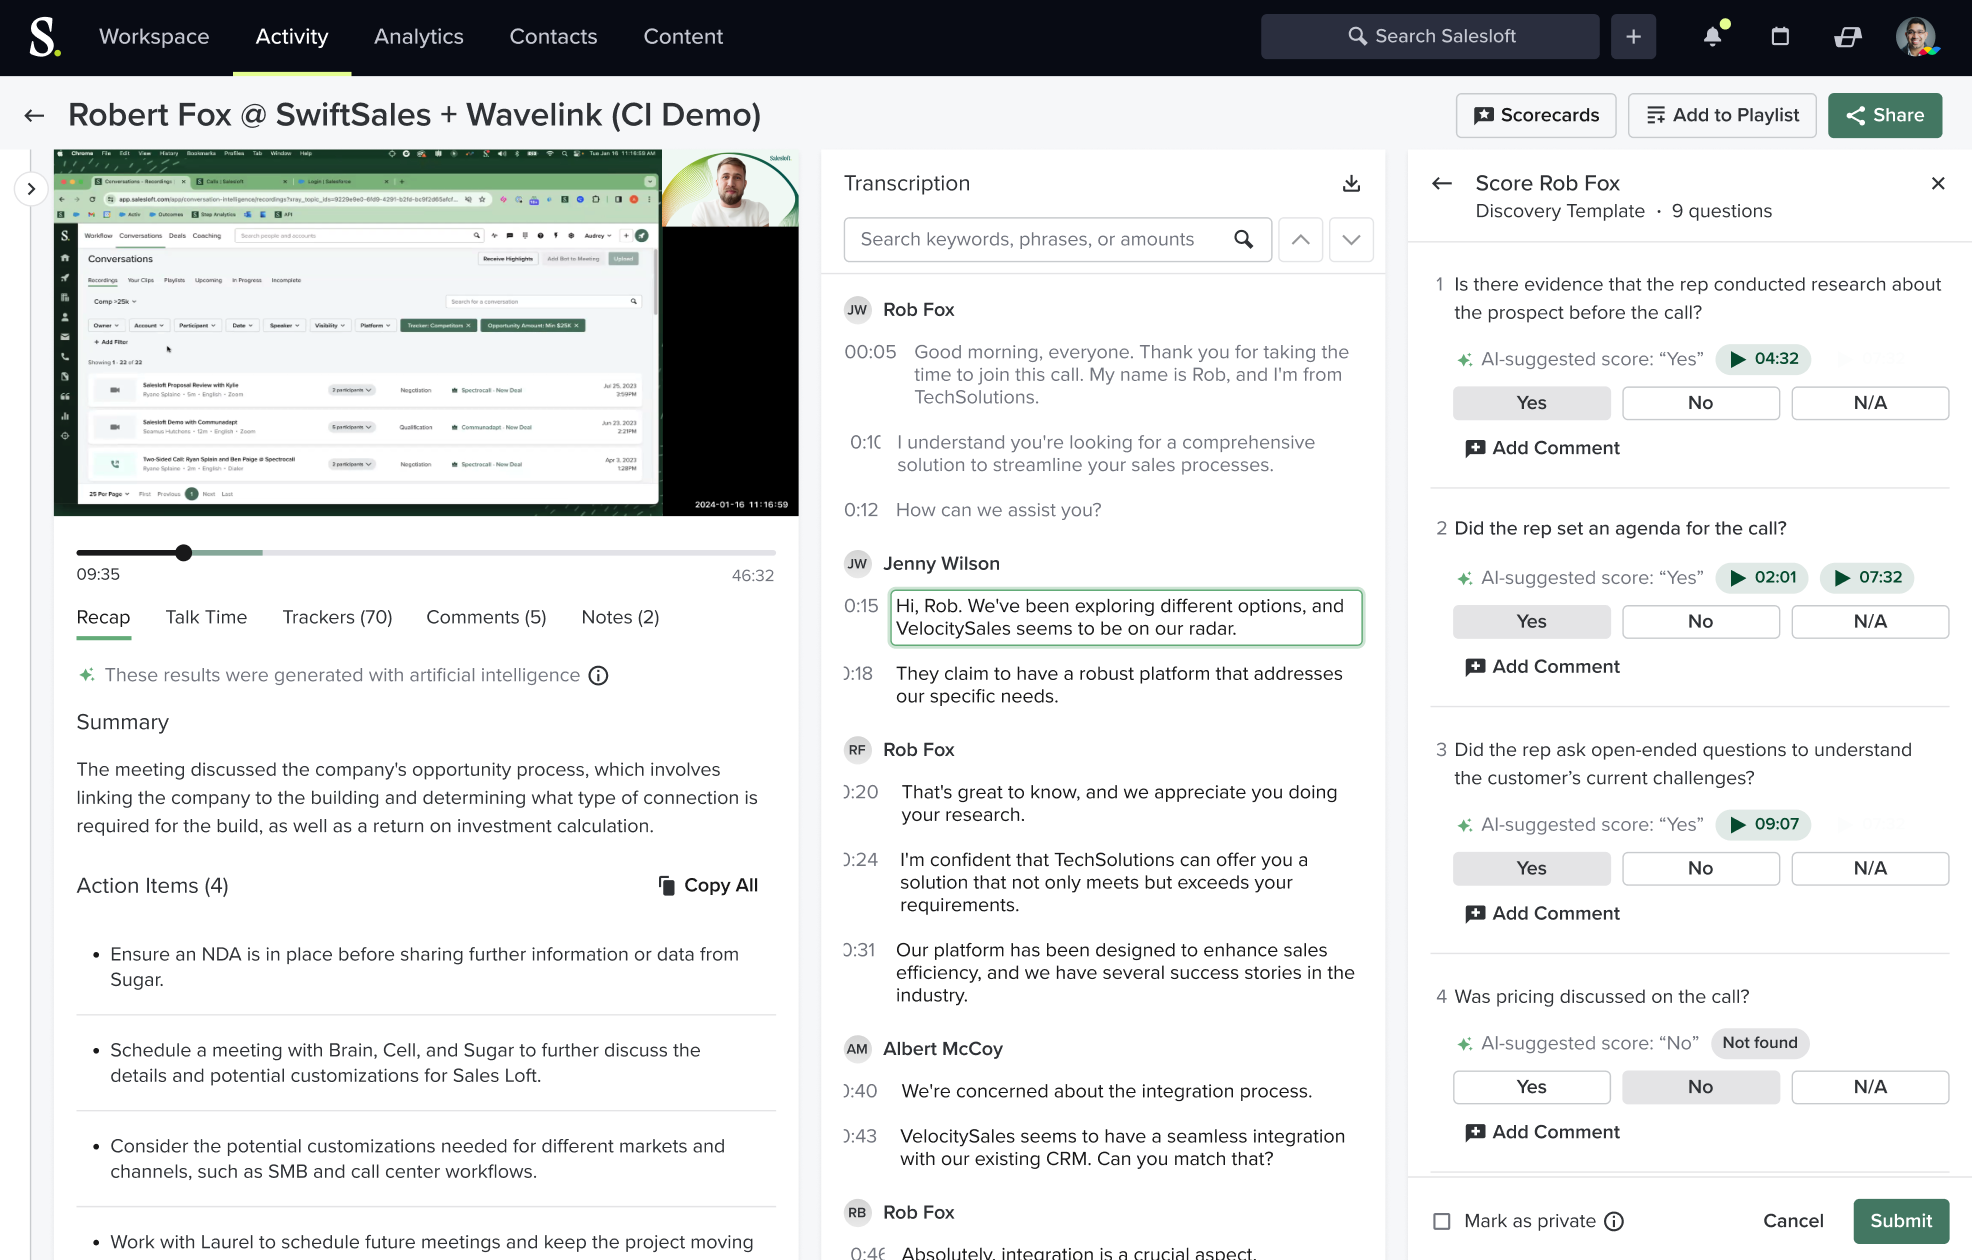The height and width of the screenshot is (1260, 1972).
Task: Cancel the scorecard
Action: 1793,1221
